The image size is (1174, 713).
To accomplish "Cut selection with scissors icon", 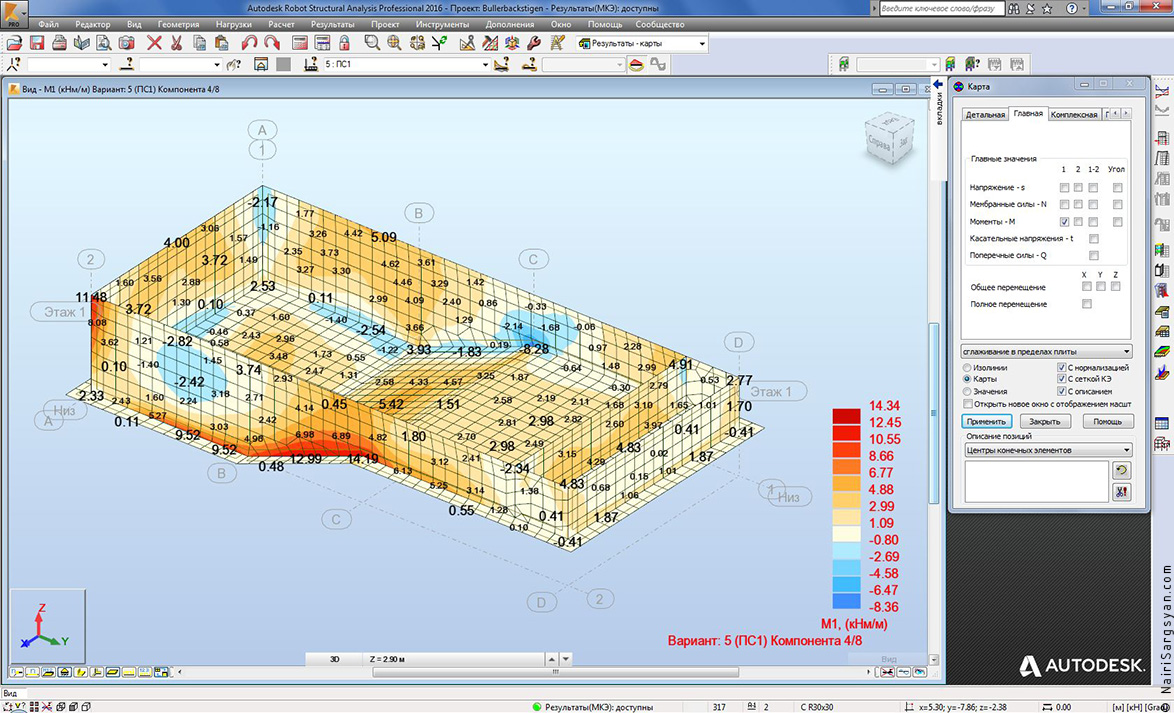I will (177, 43).
